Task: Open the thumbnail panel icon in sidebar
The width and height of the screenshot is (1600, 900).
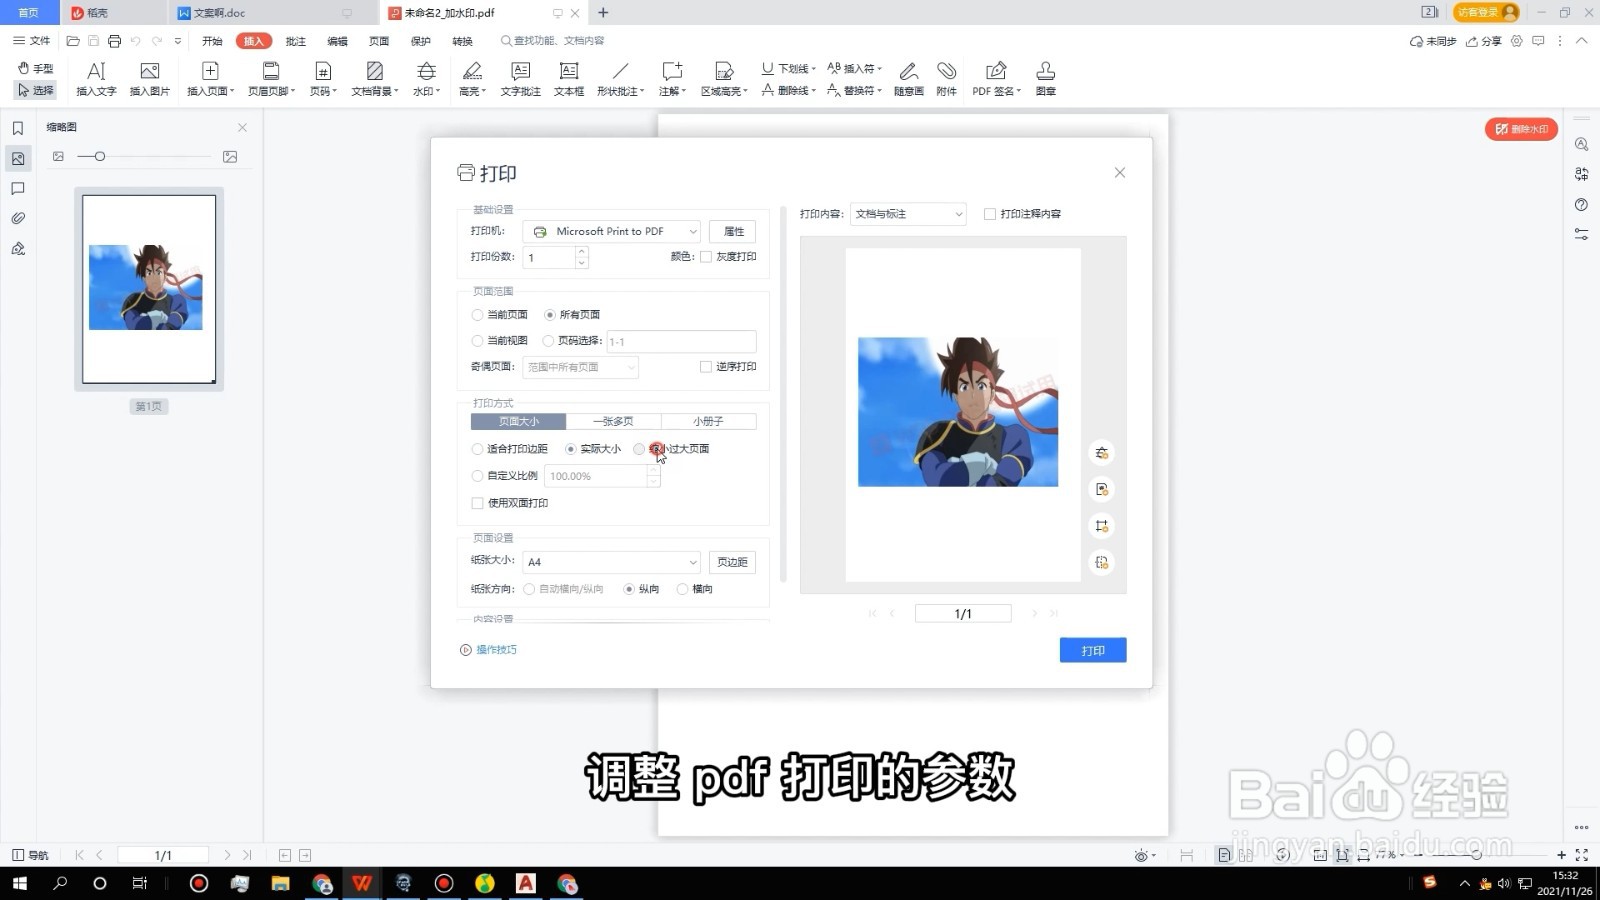Action: pyautogui.click(x=18, y=158)
